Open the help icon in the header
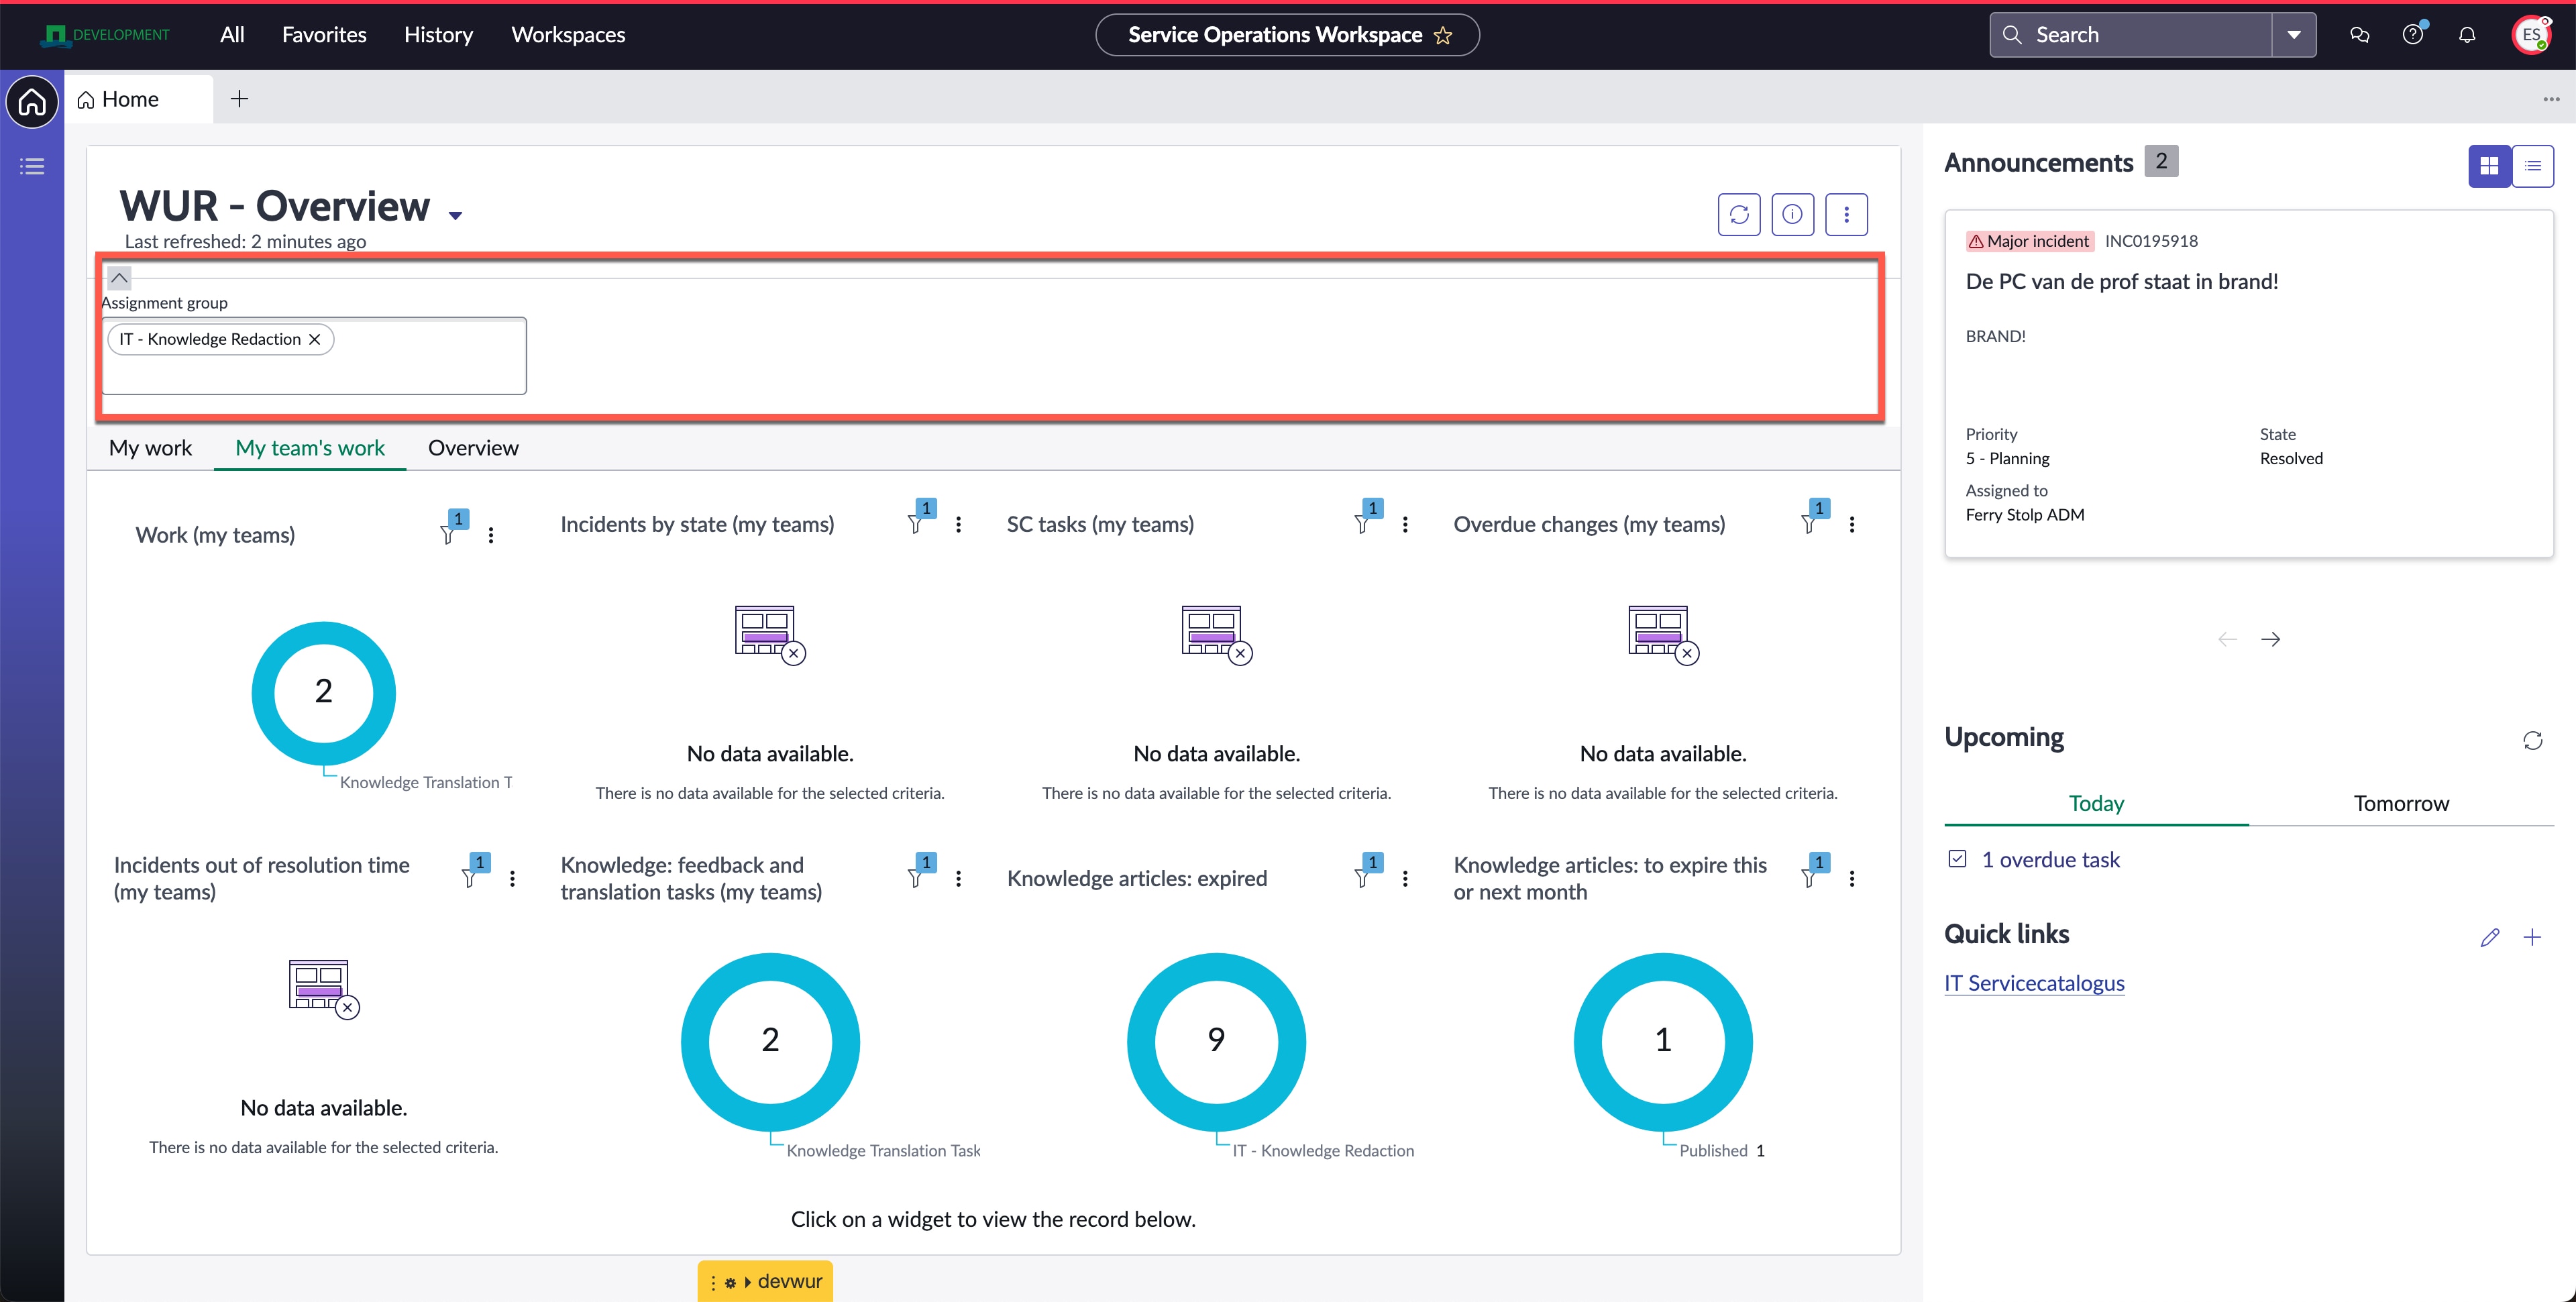Viewport: 2576px width, 1302px height. tap(2412, 35)
